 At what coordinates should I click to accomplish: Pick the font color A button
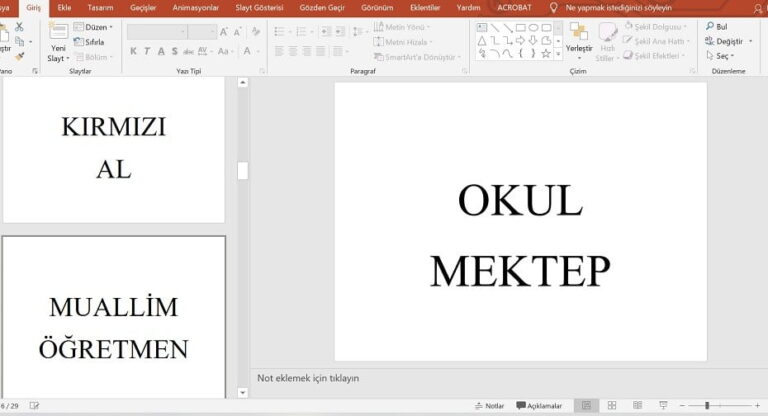point(247,51)
